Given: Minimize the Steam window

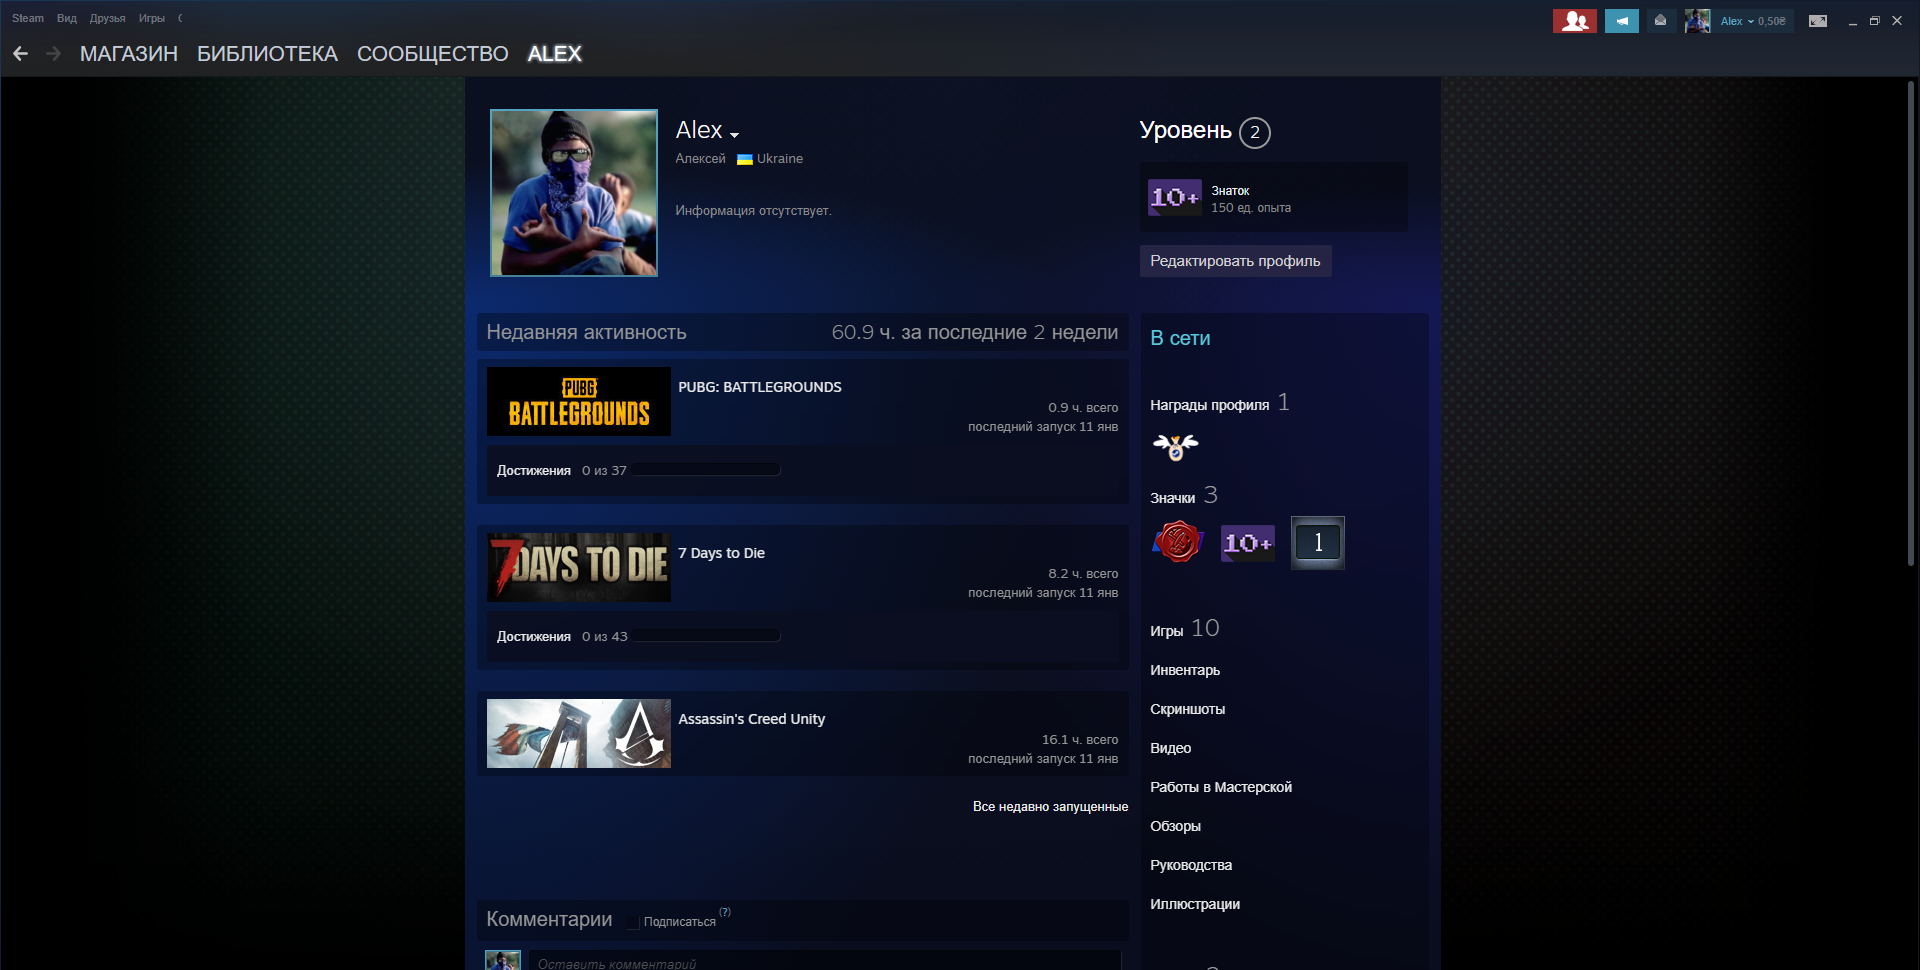Looking at the screenshot, I should (1852, 21).
